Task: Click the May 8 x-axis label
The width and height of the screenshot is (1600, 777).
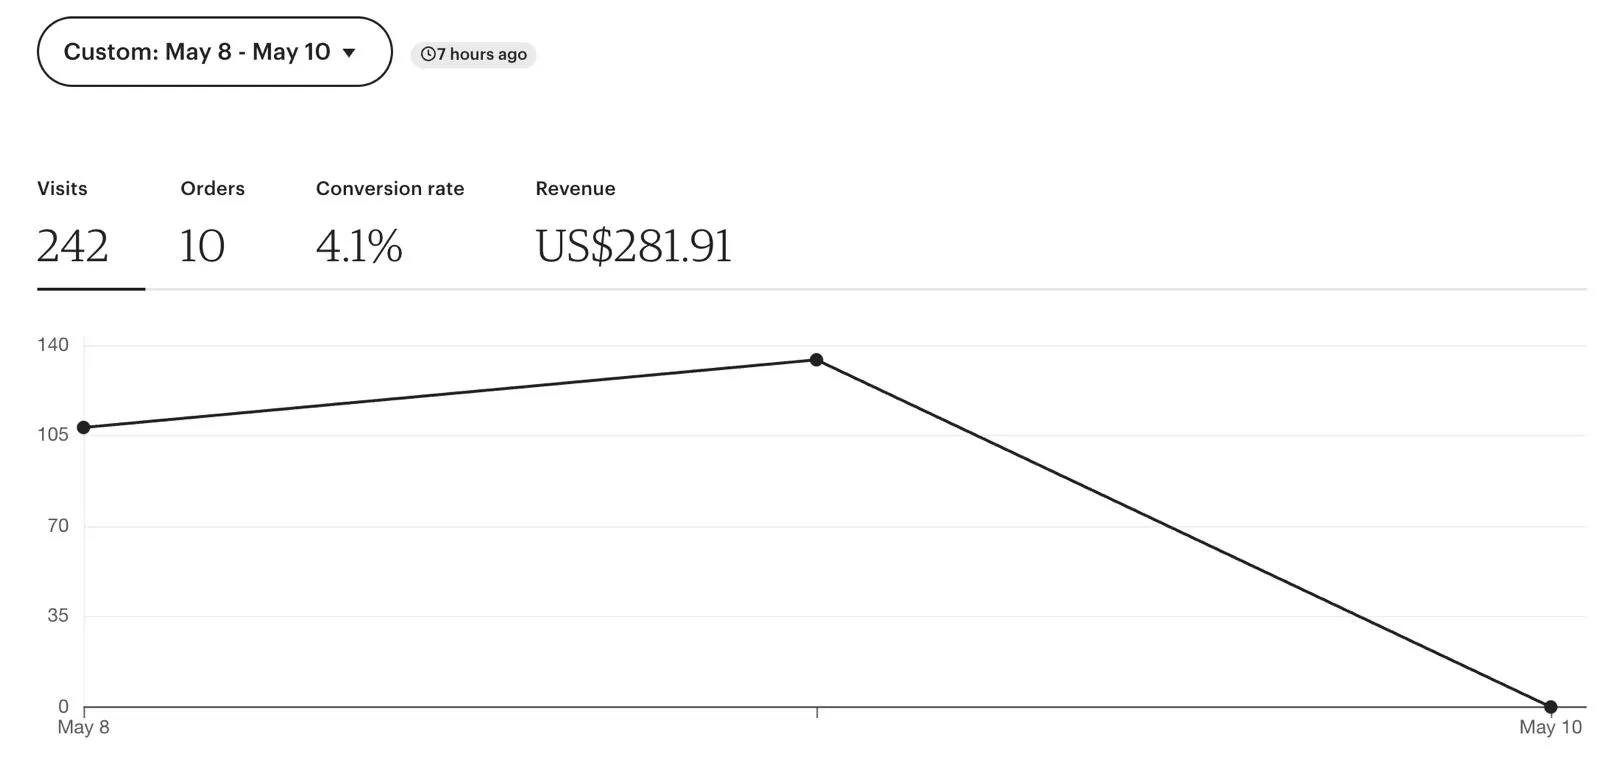Action: (83, 727)
